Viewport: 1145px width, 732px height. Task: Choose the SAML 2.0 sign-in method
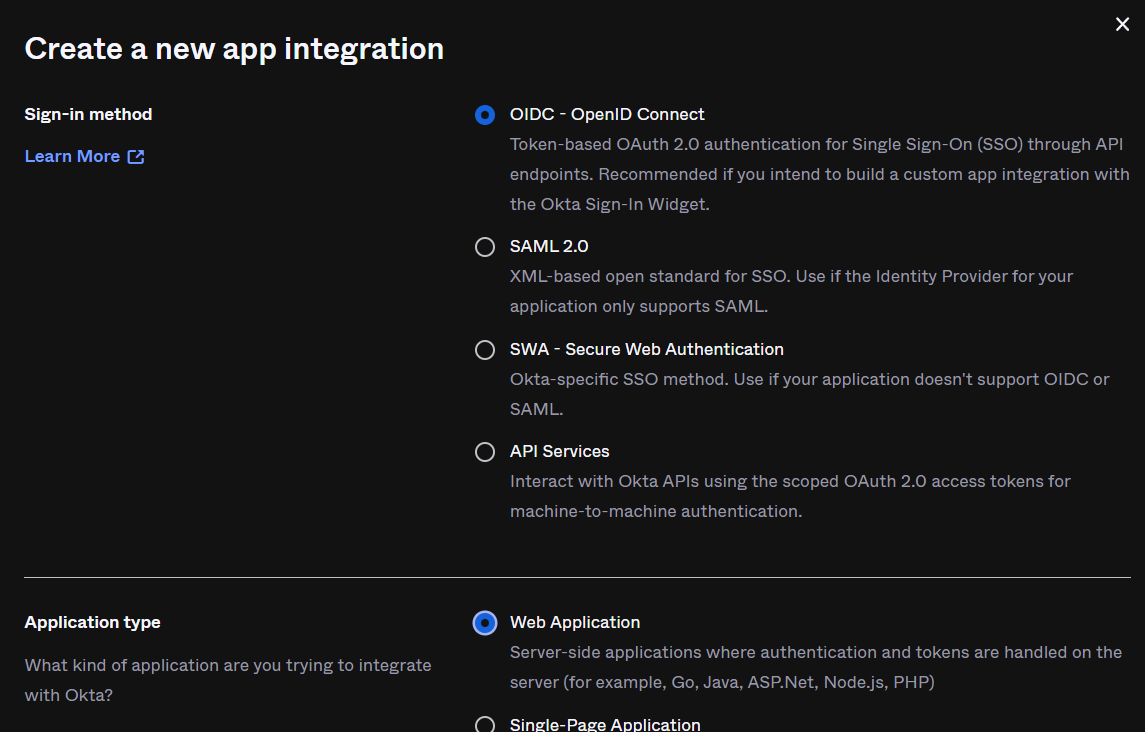click(x=485, y=247)
